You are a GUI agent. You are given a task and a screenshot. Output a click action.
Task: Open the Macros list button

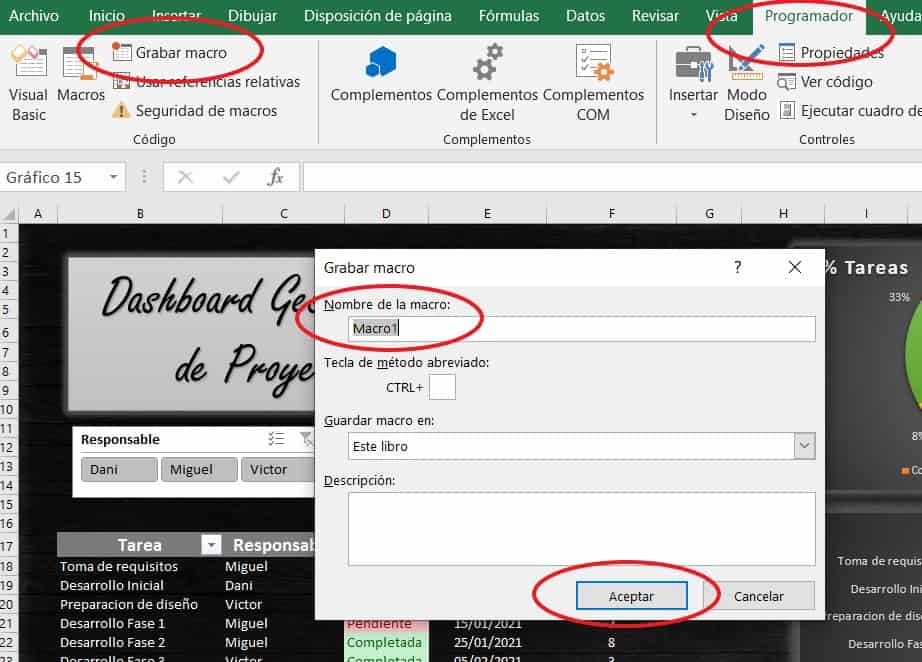click(81, 75)
